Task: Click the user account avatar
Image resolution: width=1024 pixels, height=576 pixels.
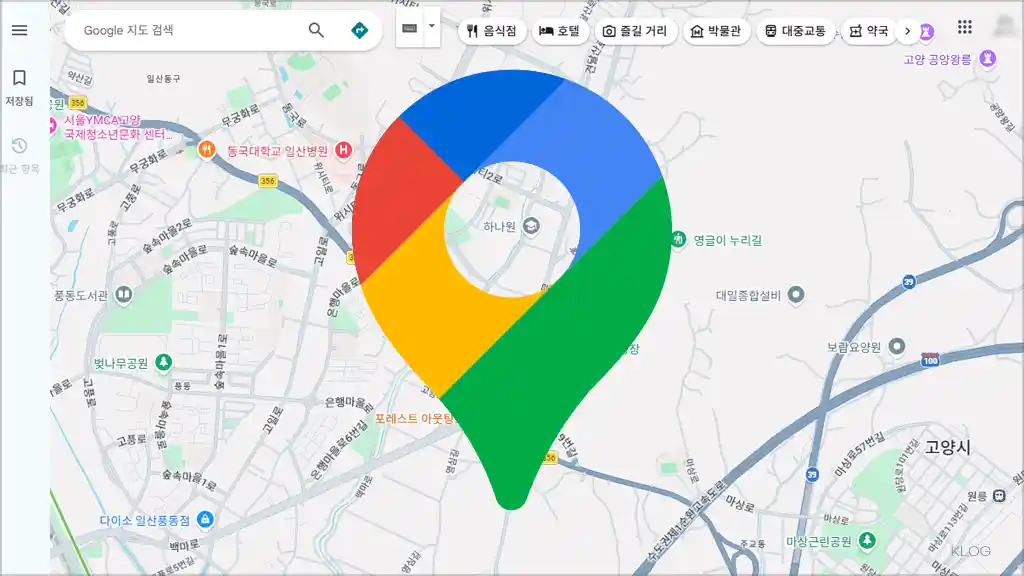Action: coord(1006,27)
